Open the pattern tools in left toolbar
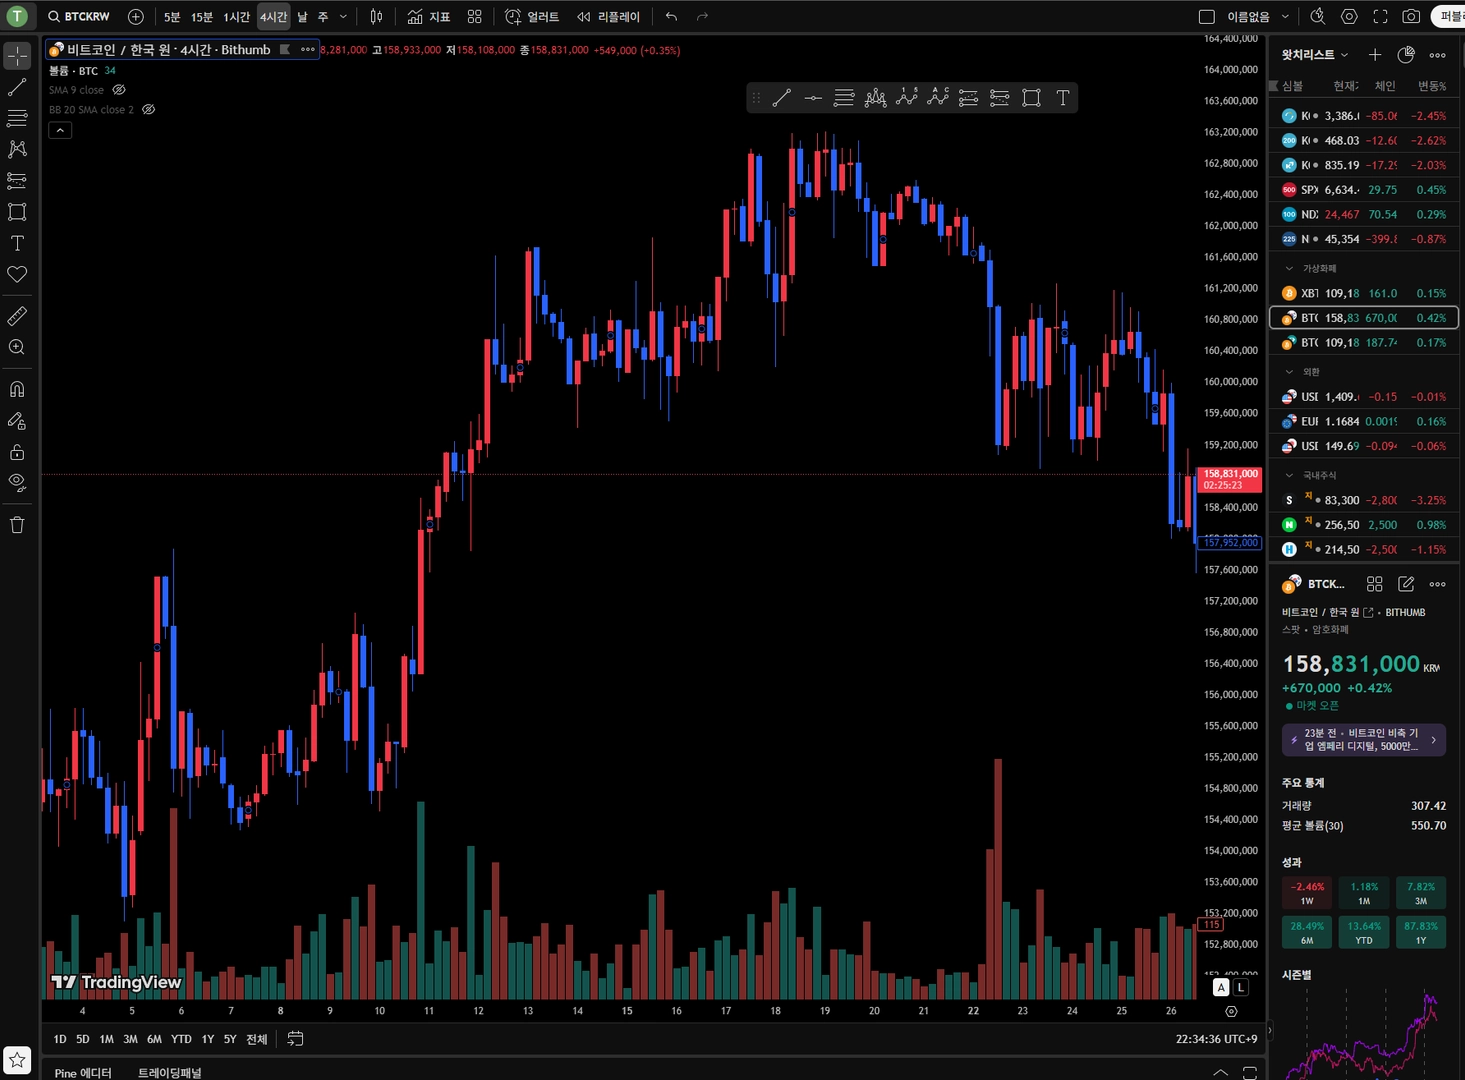Image resolution: width=1465 pixels, height=1080 pixels. pos(17,149)
